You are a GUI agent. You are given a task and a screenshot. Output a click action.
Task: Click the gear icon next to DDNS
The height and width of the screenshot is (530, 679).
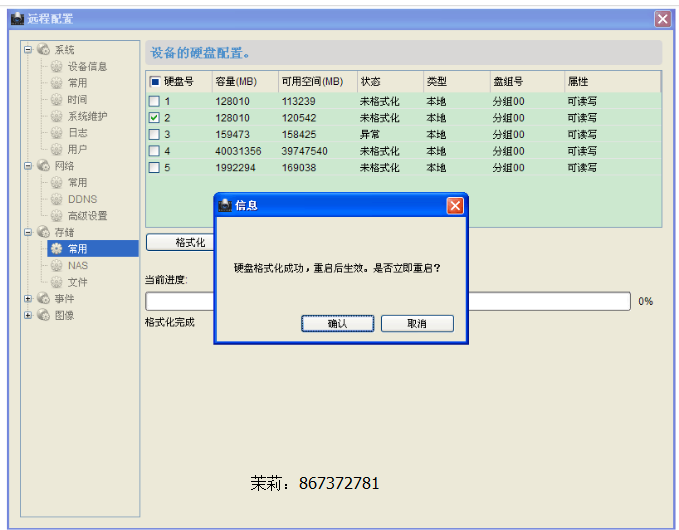pyautogui.click(x=57, y=199)
